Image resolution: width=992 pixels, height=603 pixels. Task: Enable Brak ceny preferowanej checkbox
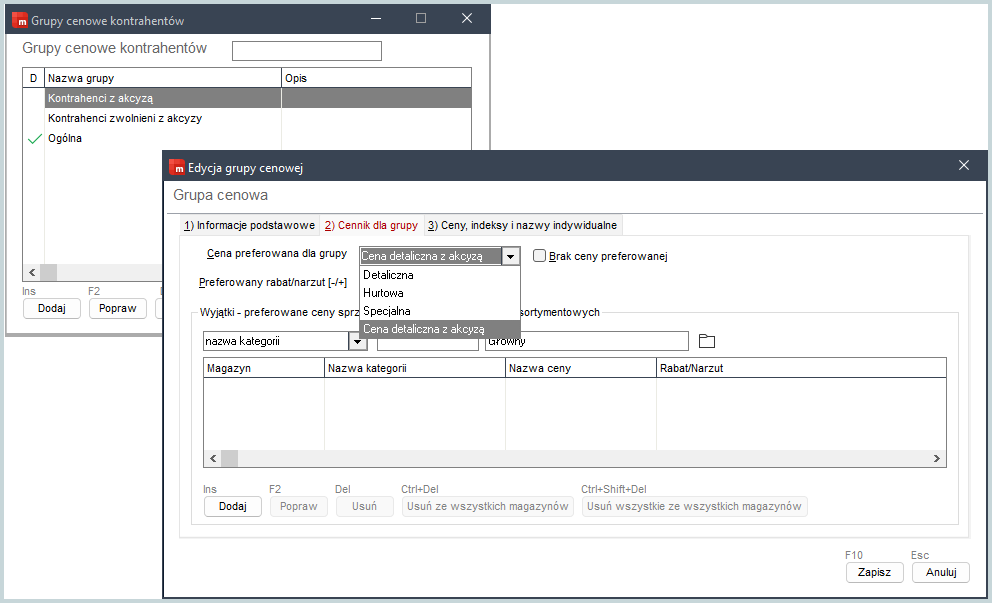click(539, 256)
